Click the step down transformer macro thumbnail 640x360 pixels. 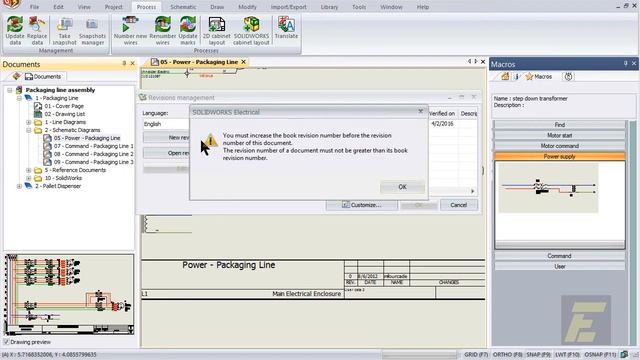coord(548,188)
